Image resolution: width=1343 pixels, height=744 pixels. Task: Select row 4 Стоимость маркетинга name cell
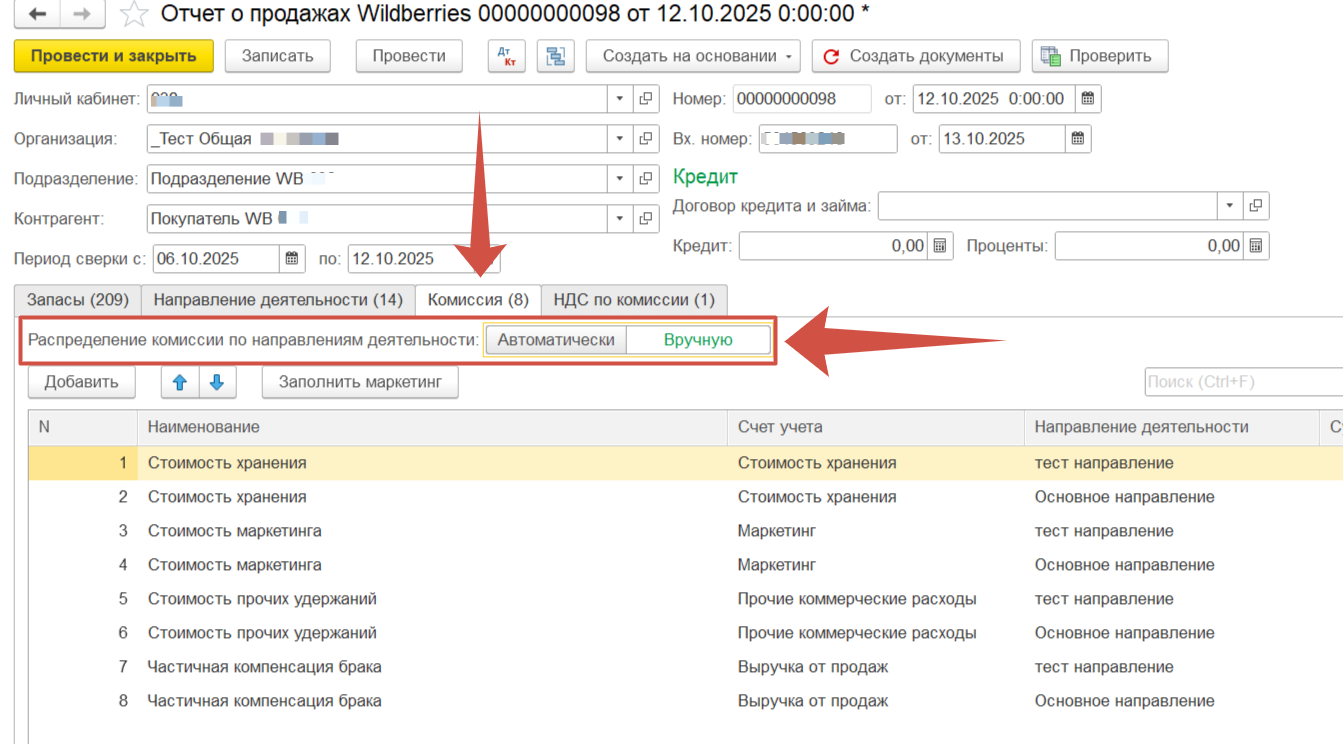[x=432, y=565]
